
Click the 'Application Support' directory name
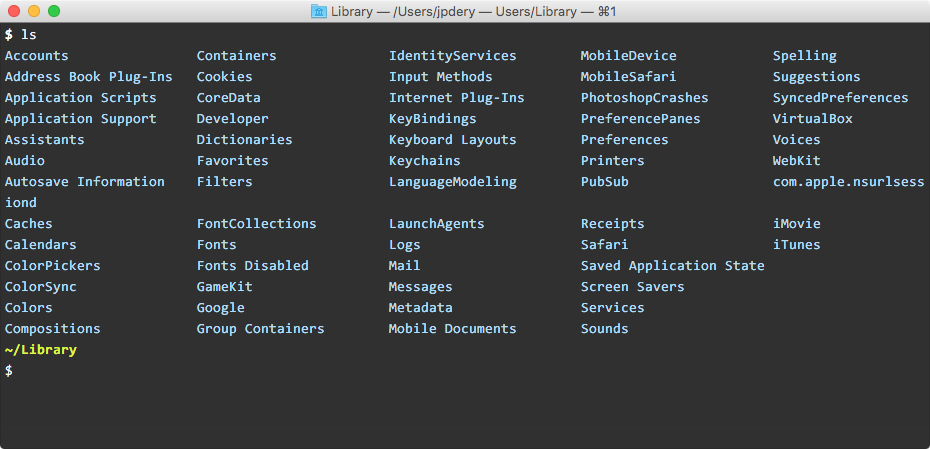click(80, 118)
